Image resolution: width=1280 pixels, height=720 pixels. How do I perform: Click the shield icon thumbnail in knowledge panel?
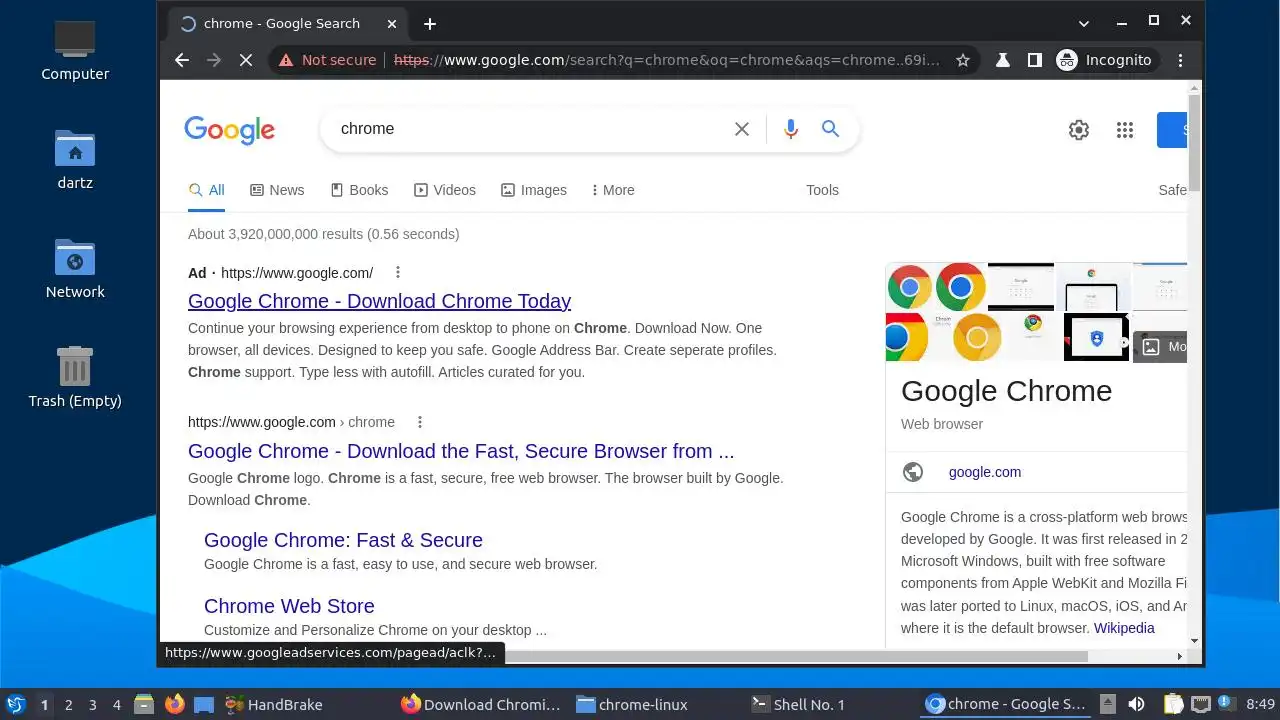pos(1097,338)
